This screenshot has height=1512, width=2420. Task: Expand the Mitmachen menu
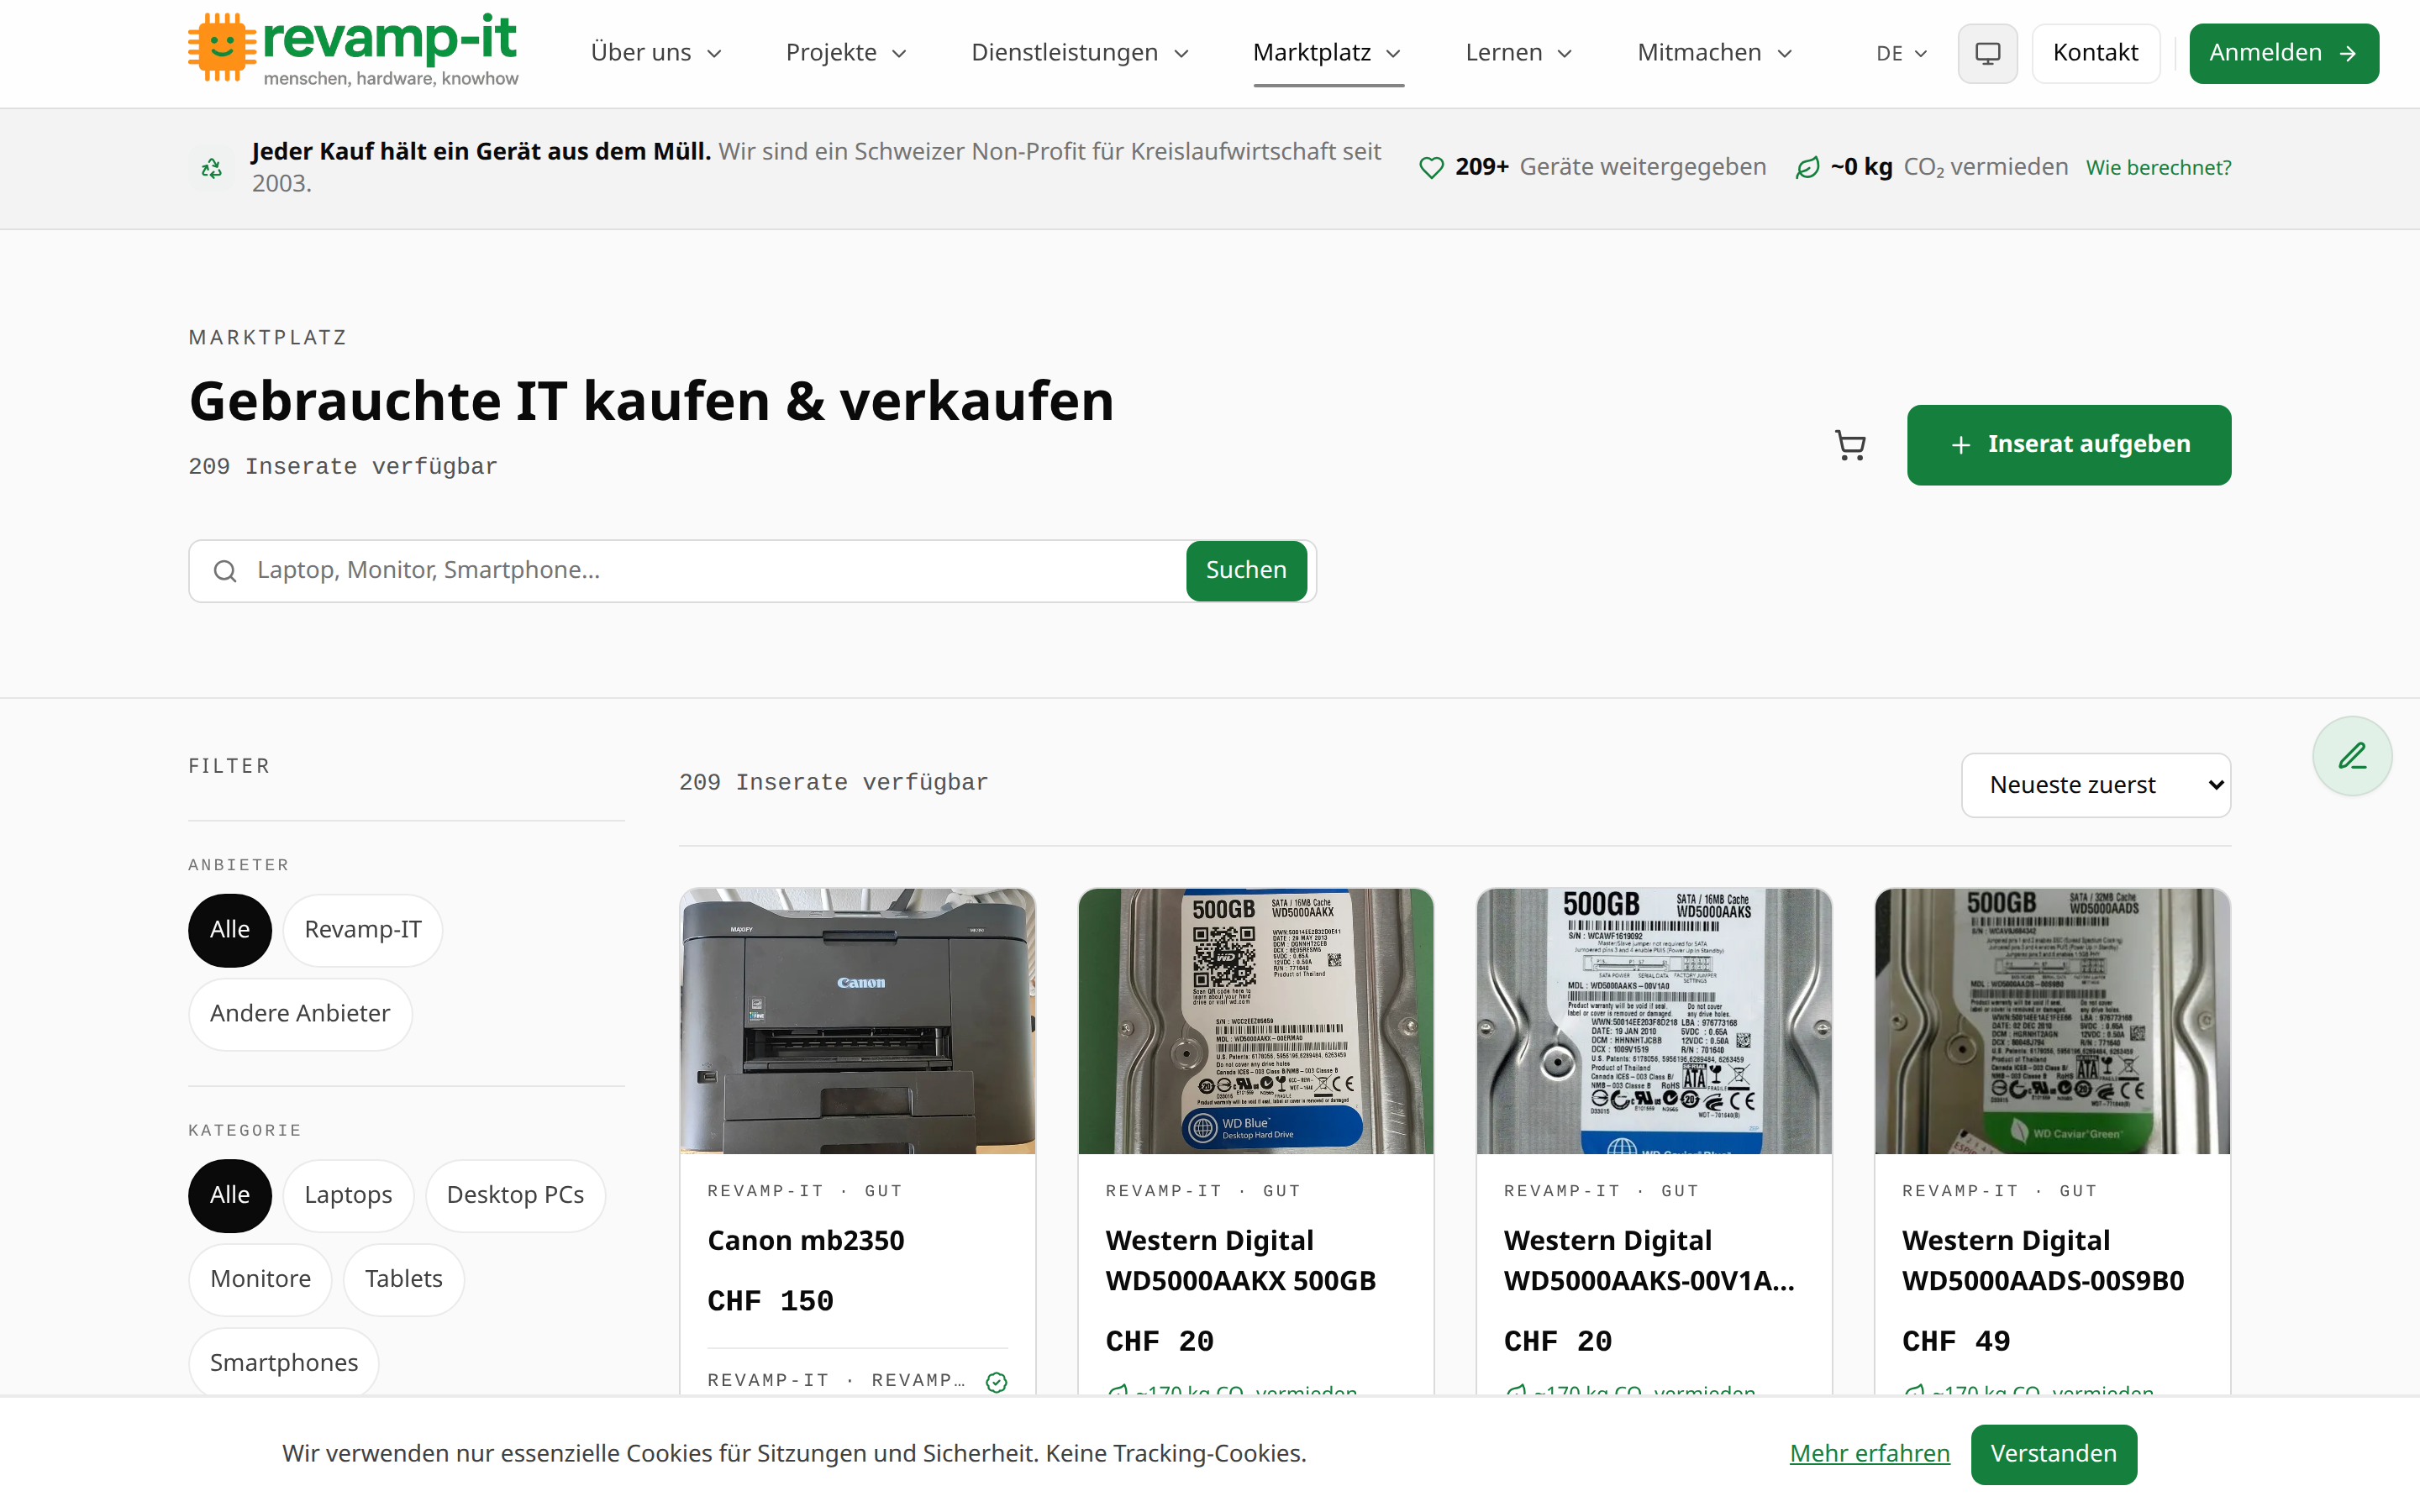[1715, 53]
